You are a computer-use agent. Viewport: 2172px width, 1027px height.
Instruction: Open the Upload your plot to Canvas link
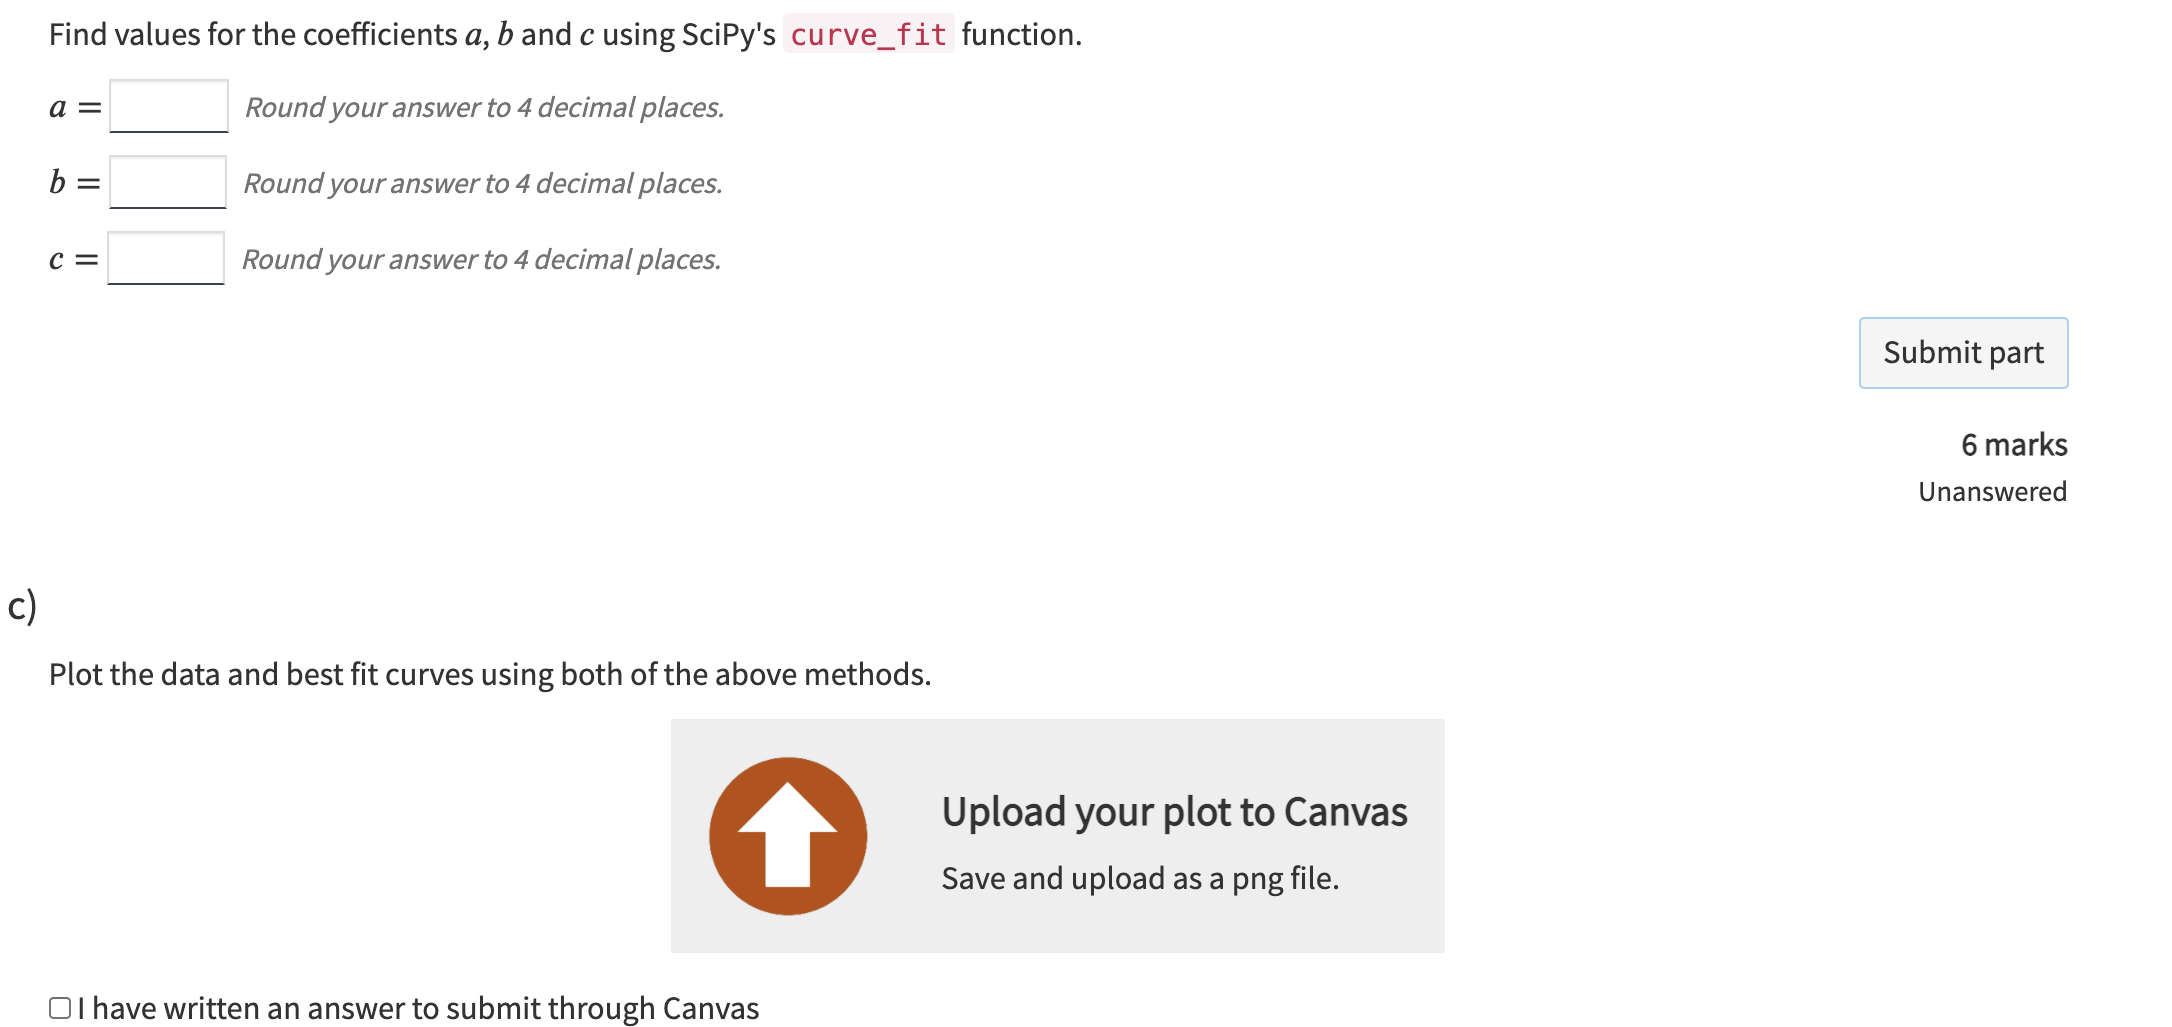[x=1174, y=812]
